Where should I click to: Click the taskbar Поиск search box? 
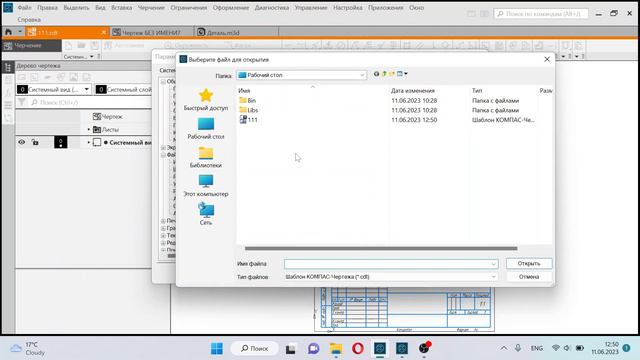(255, 349)
